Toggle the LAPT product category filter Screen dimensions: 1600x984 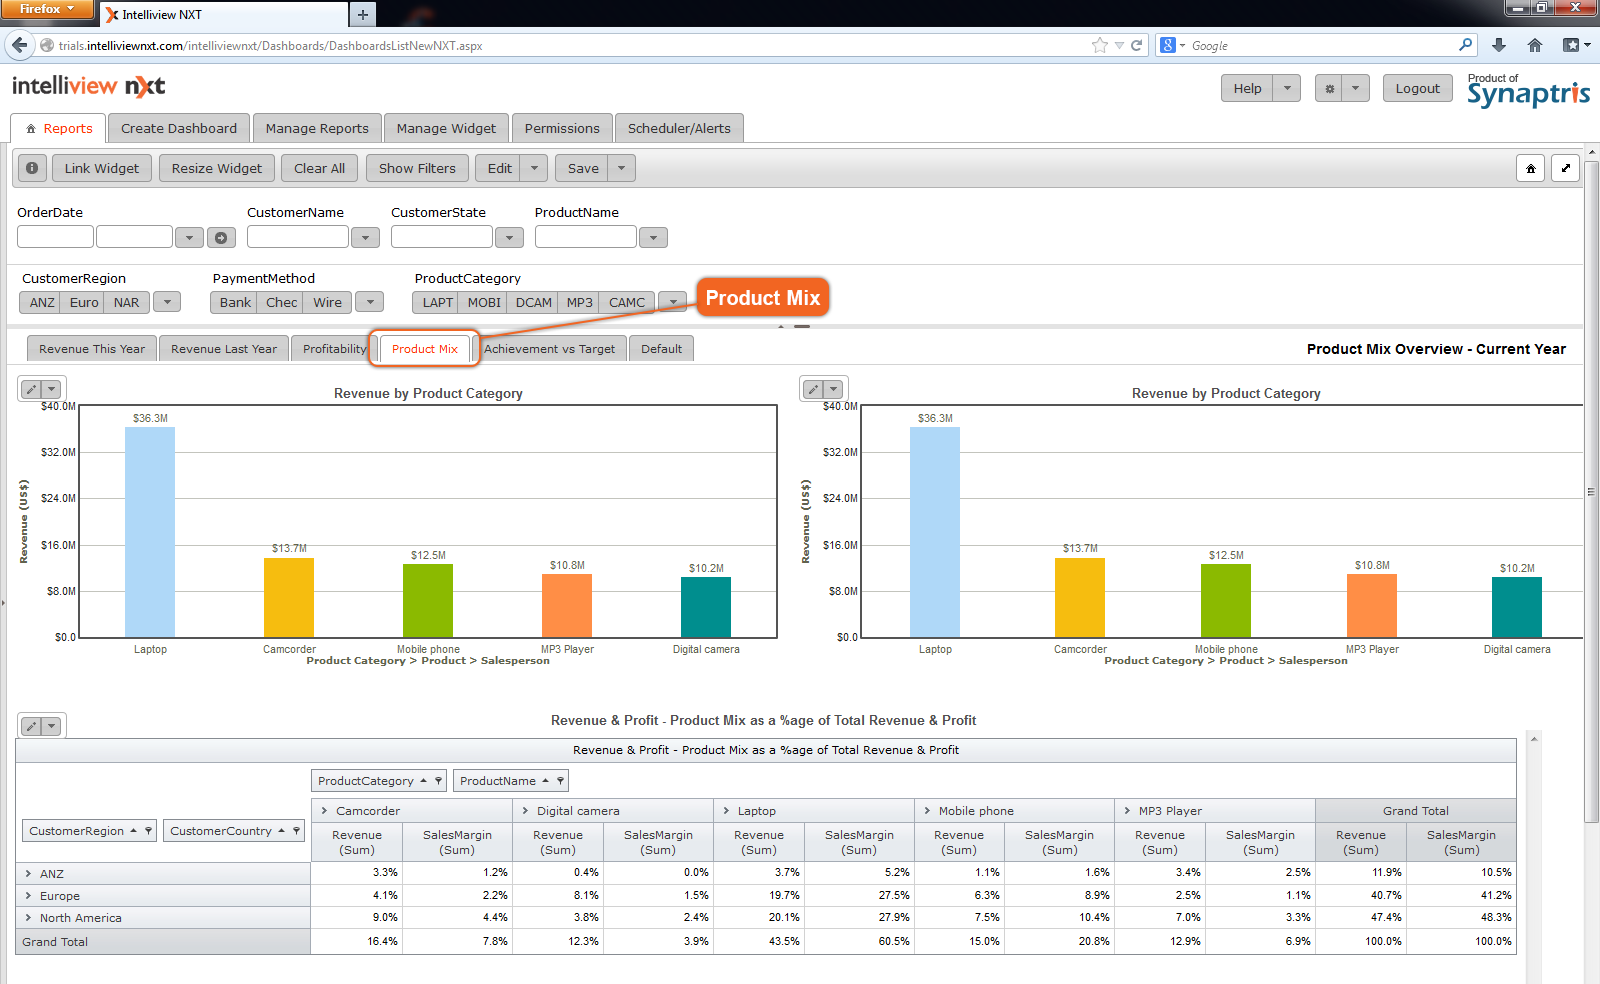click(x=437, y=303)
